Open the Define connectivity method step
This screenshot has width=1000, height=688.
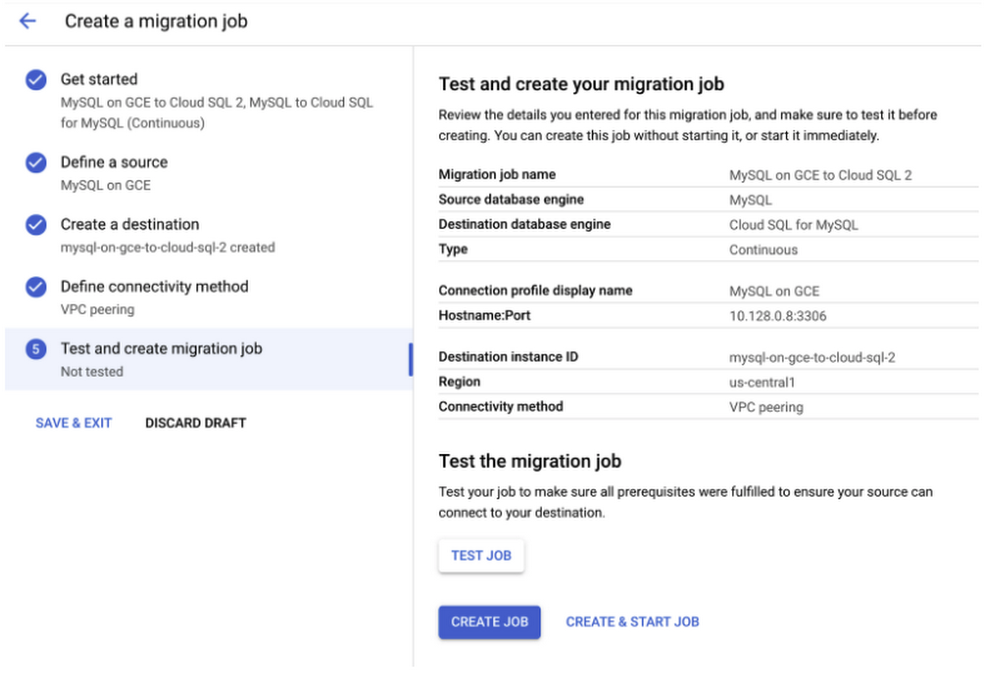[154, 286]
